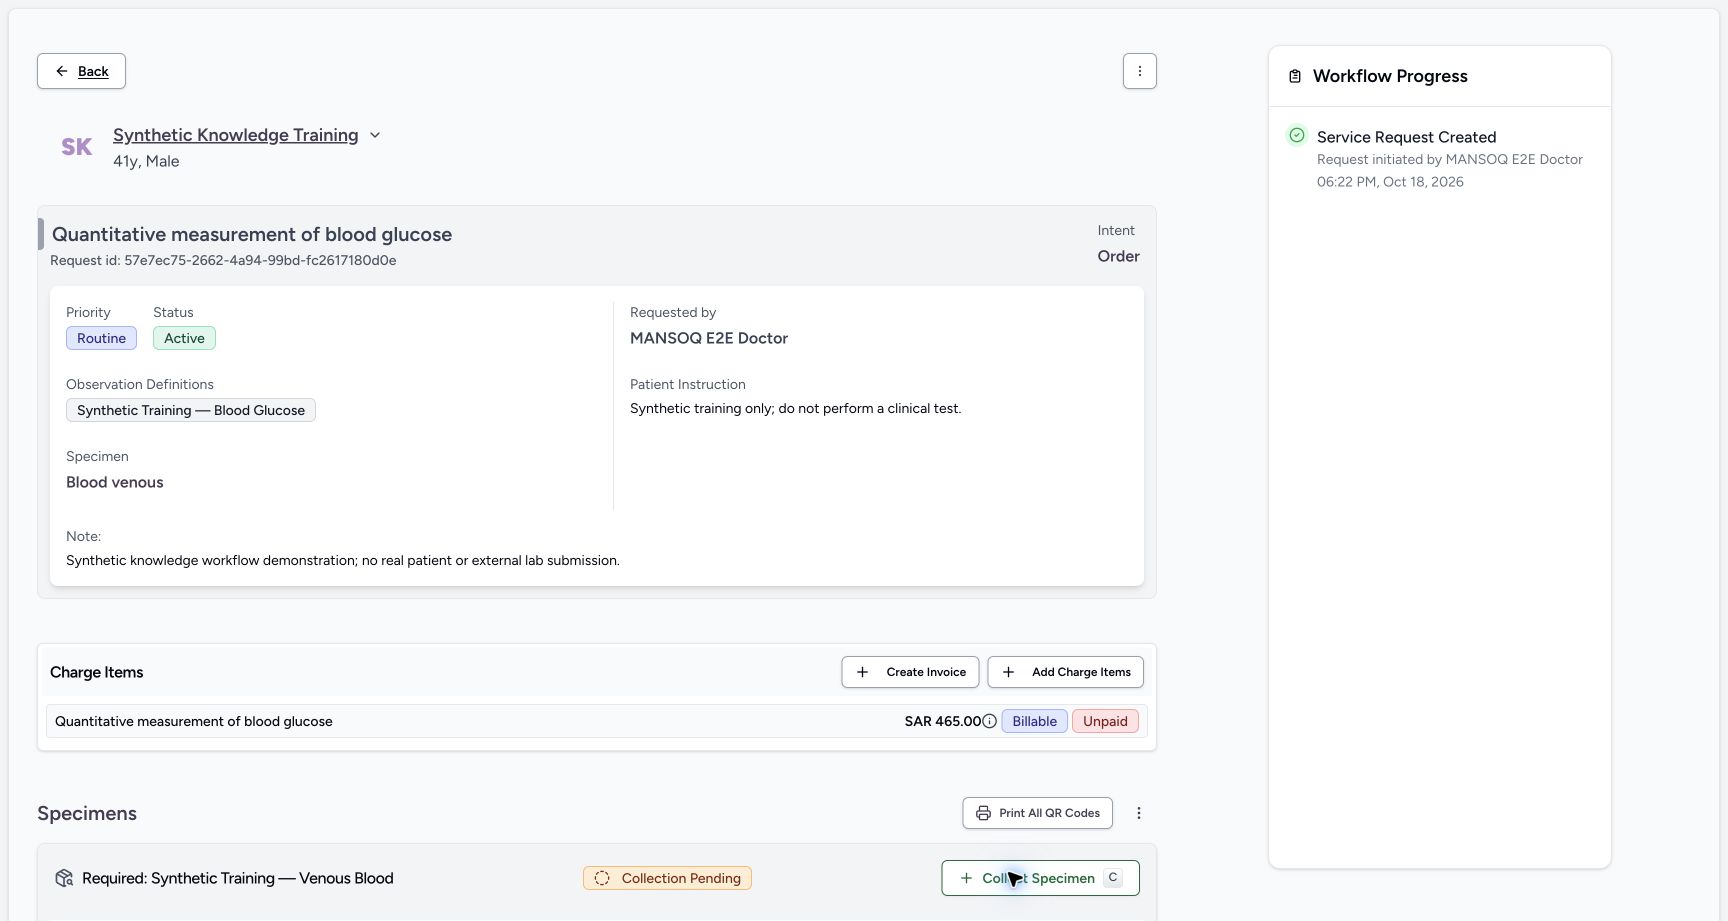1728x921 pixels.
Task: Click the specimen box icon beside Required
Action: (x=64, y=878)
